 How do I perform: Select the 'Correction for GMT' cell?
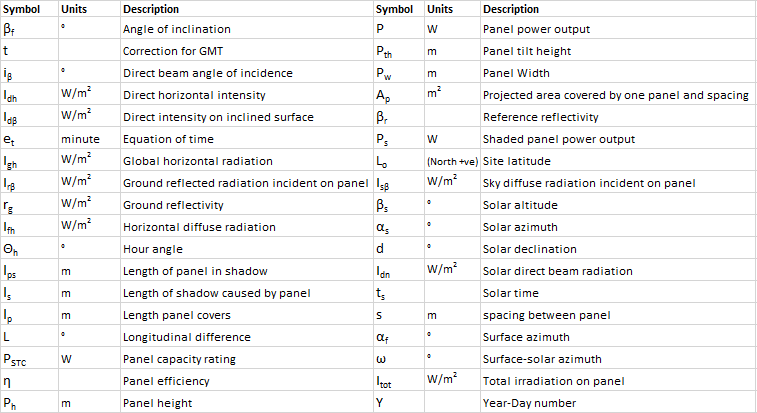[247, 51]
